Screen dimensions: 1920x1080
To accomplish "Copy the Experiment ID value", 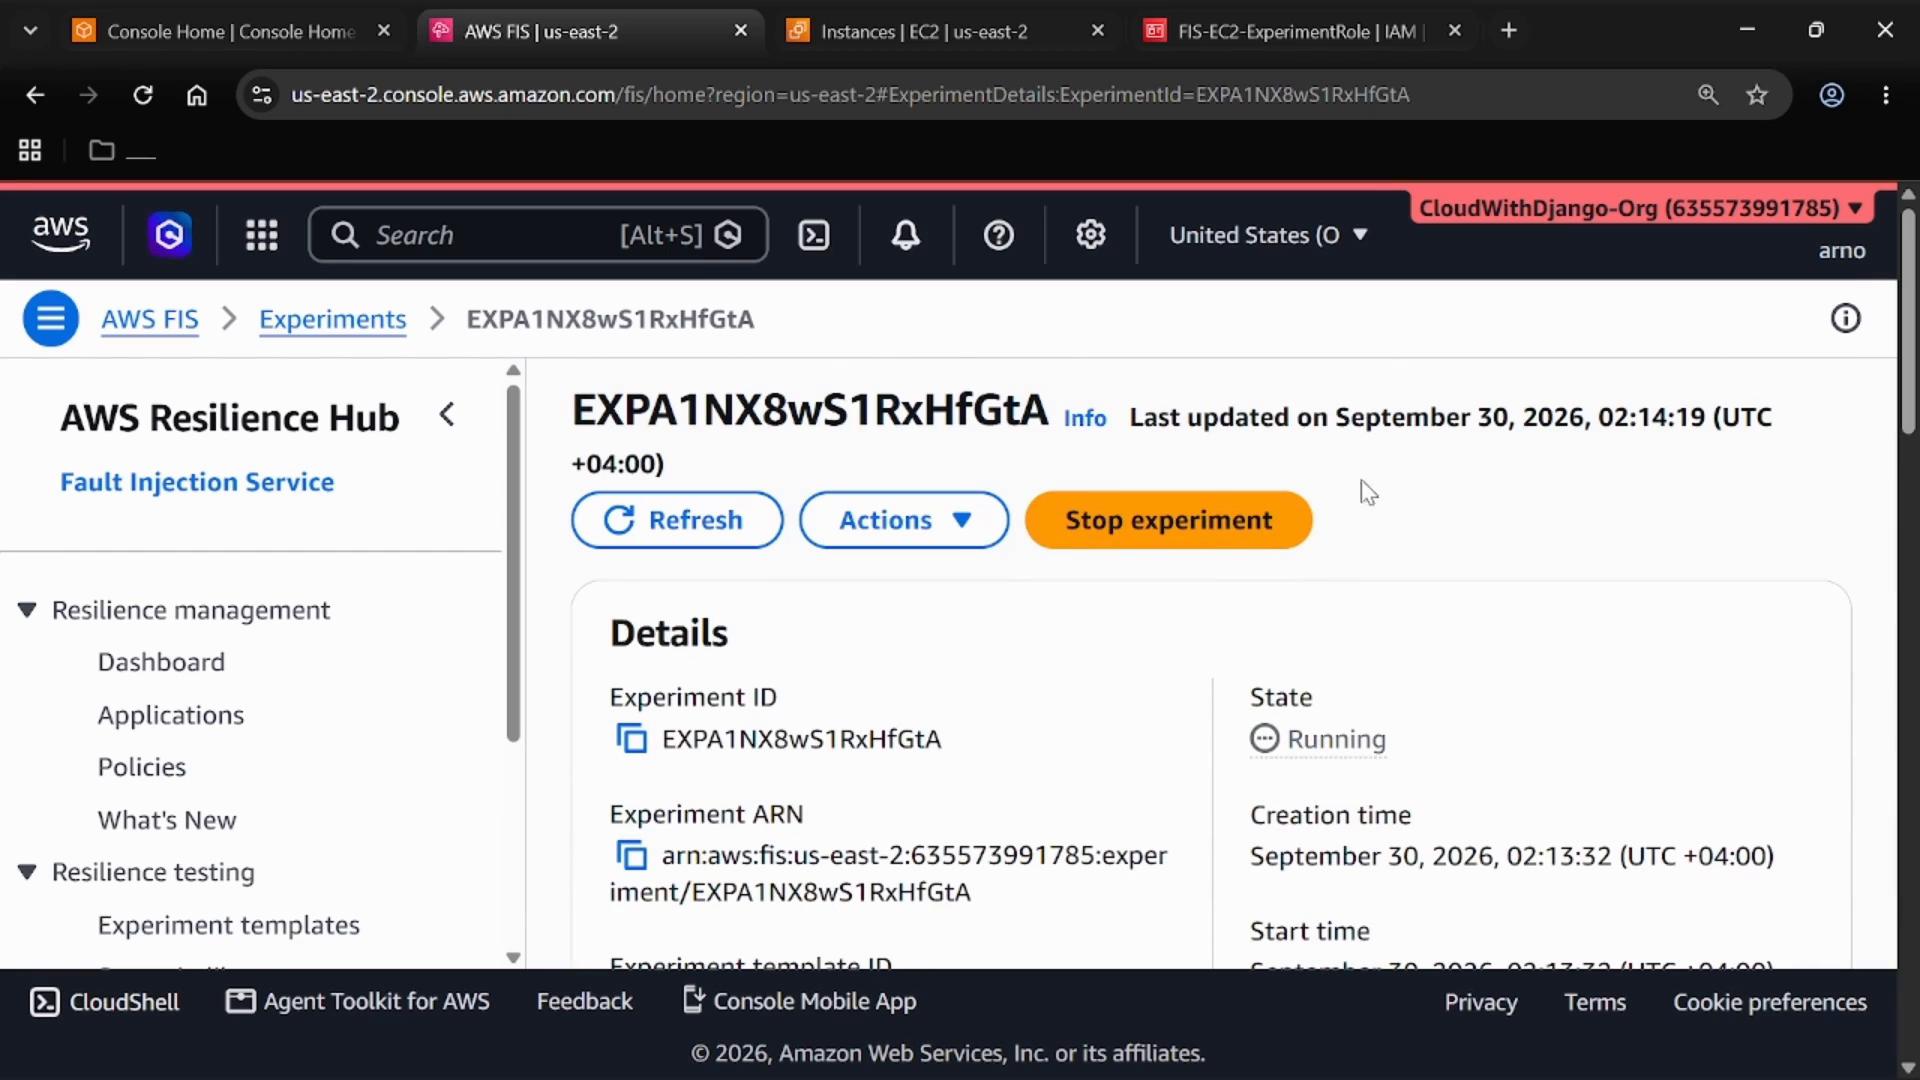I will [x=631, y=739].
